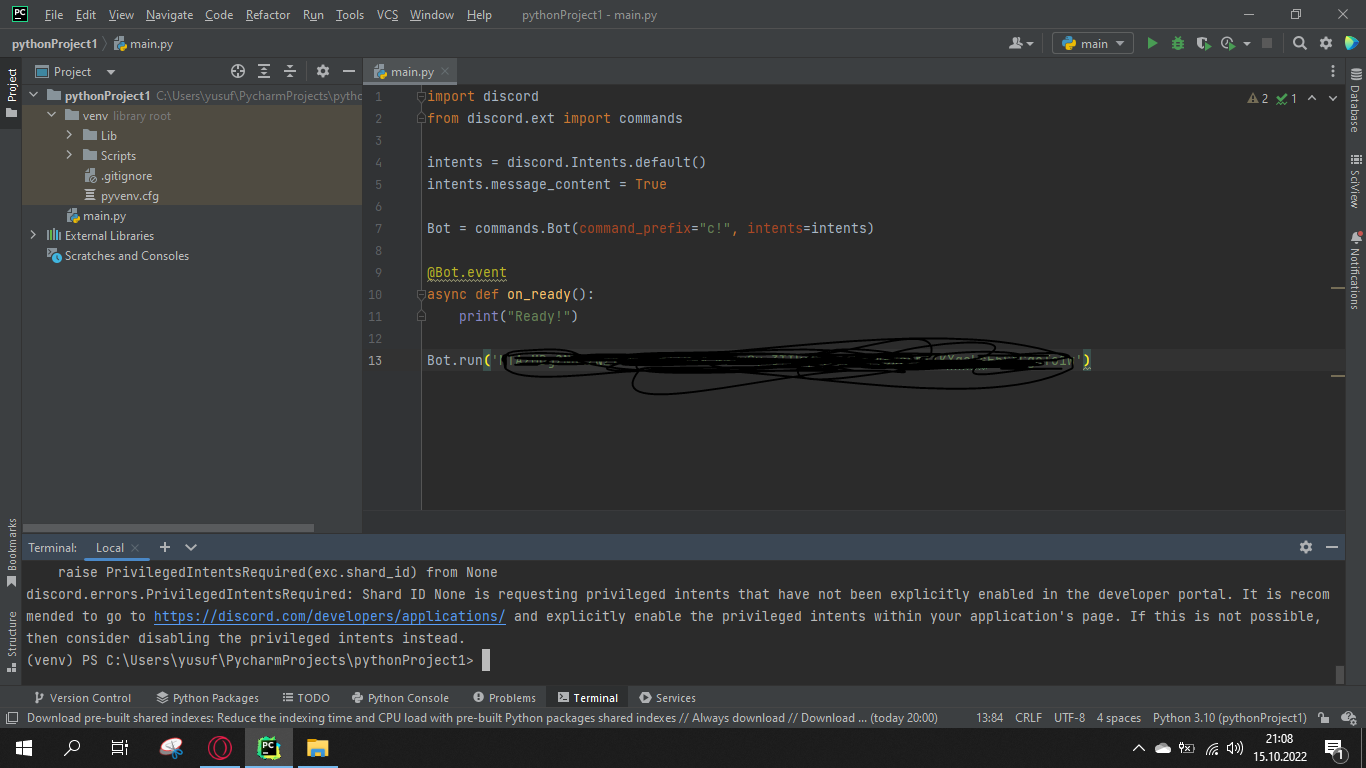Screen dimensions: 1366x768
Task: Expand the Lib folder
Action: [x=69, y=135]
